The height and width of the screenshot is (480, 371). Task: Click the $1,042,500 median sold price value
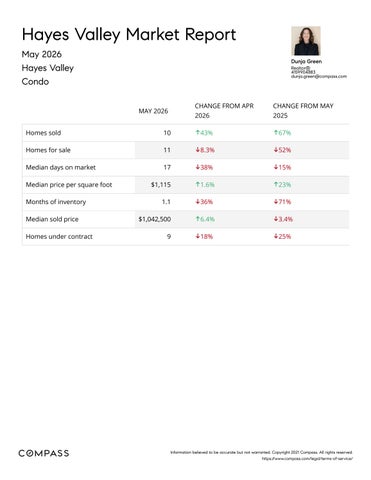(x=155, y=219)
